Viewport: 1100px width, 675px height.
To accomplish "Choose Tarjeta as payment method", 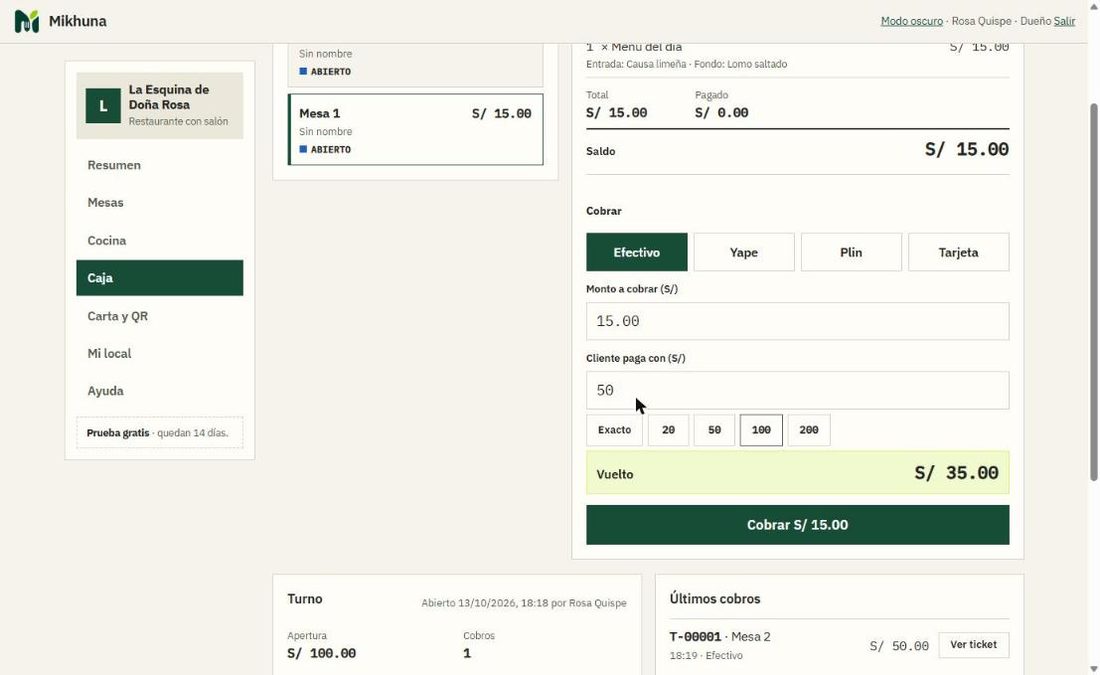I will click(958, 252).
